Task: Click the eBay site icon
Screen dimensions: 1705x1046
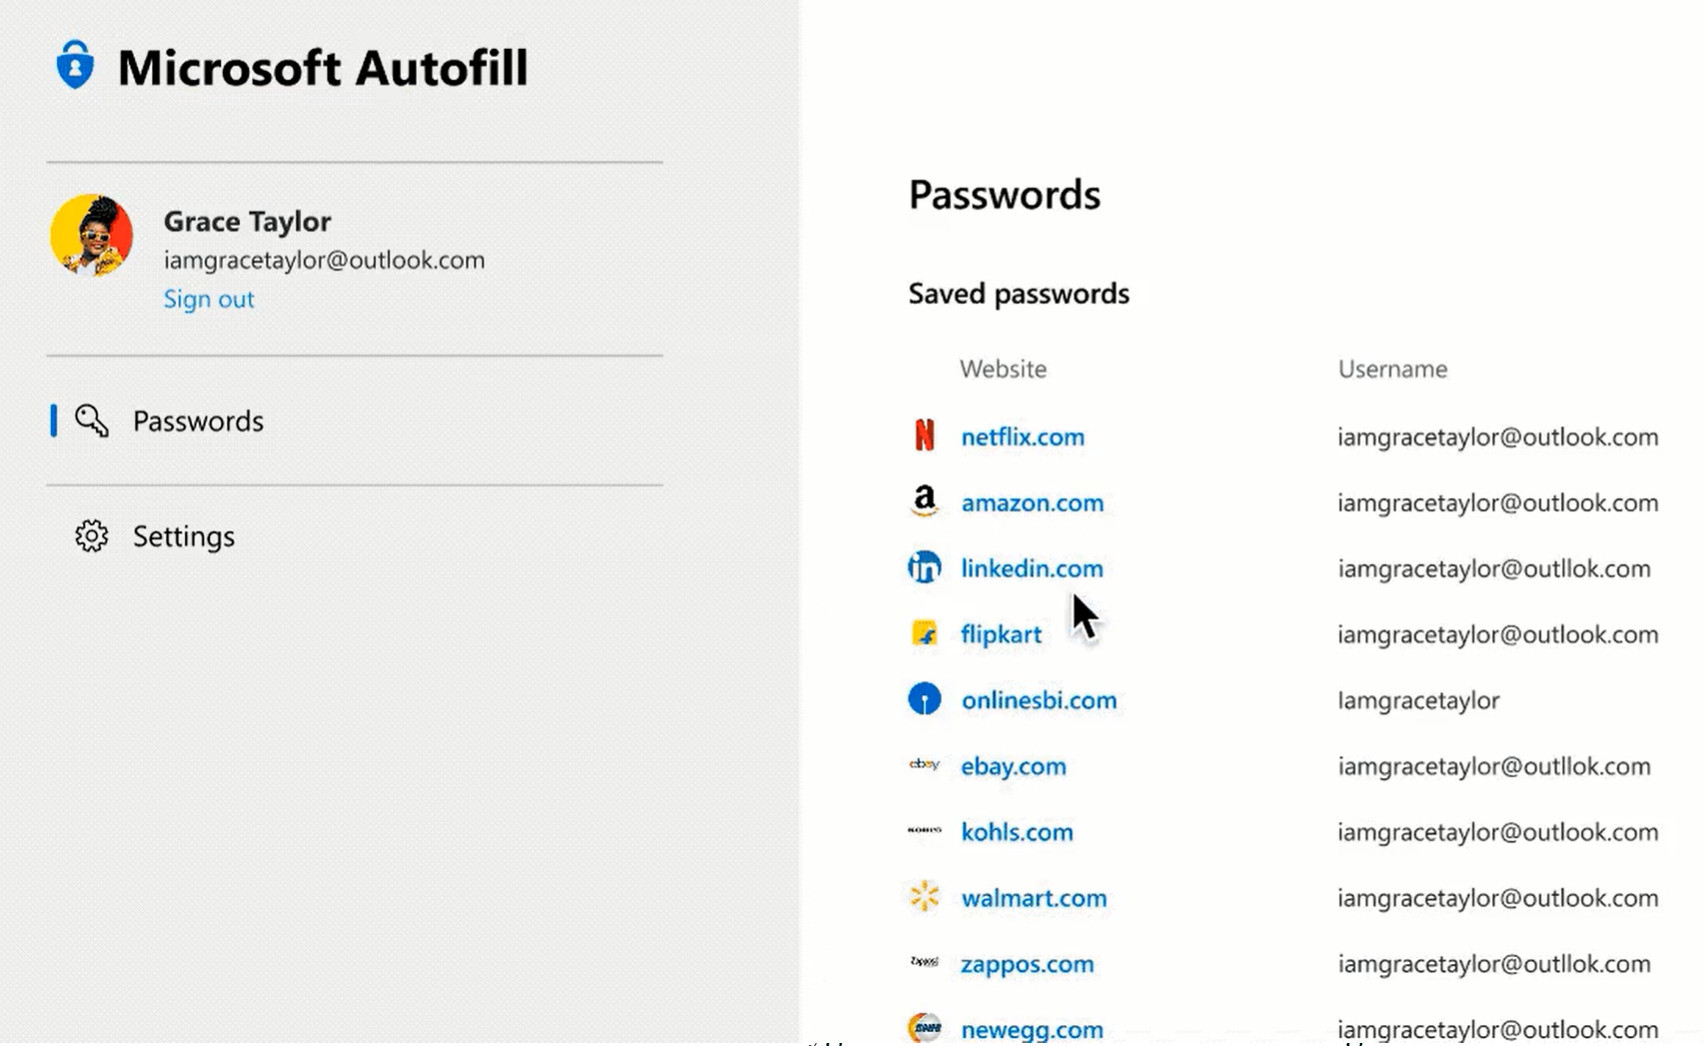Action: point(924,765)
